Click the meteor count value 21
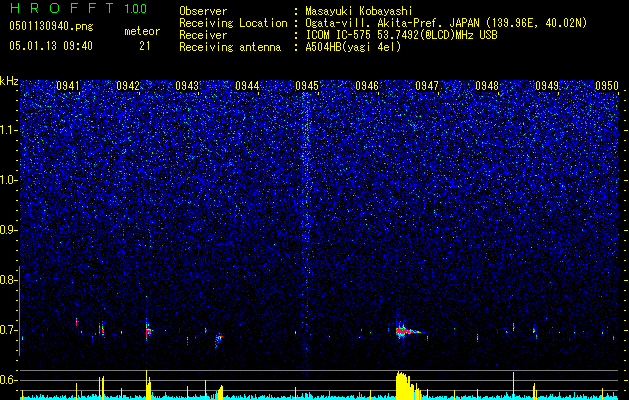 (145, 46)
